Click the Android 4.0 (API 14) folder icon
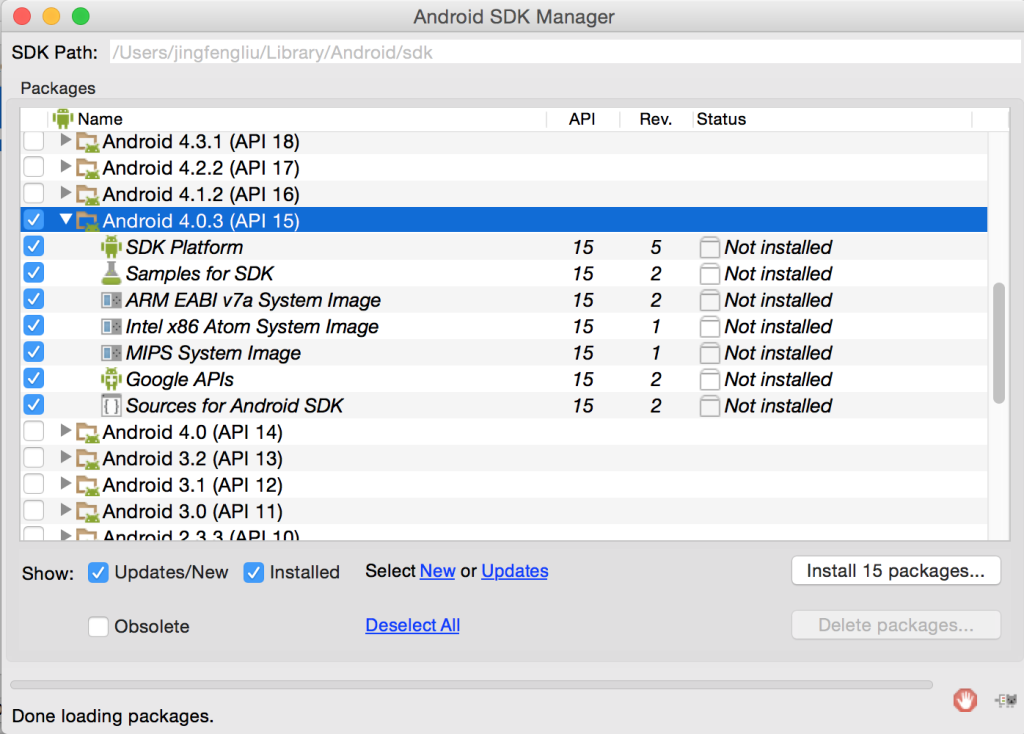The height and width of the screenshot is (734, 1024). [x=88, y=432]
